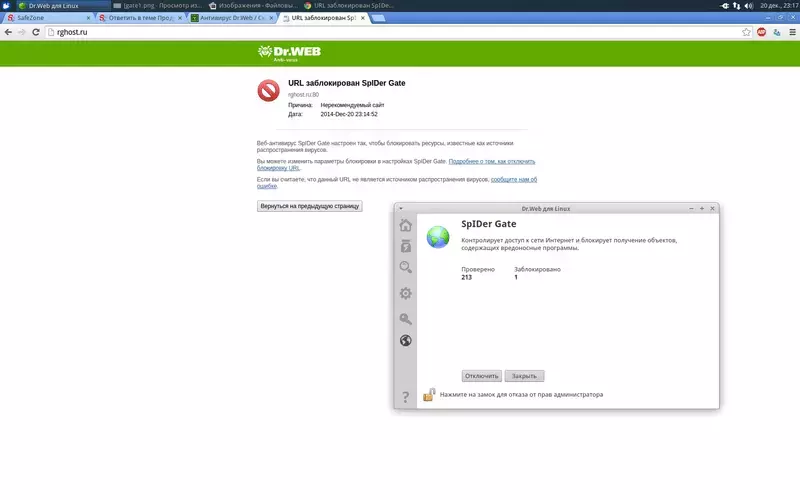The height and width of the screenshot is (500, 800).
Task: Click the address bar showing rghost.ru
Action: tap(393, 32)
